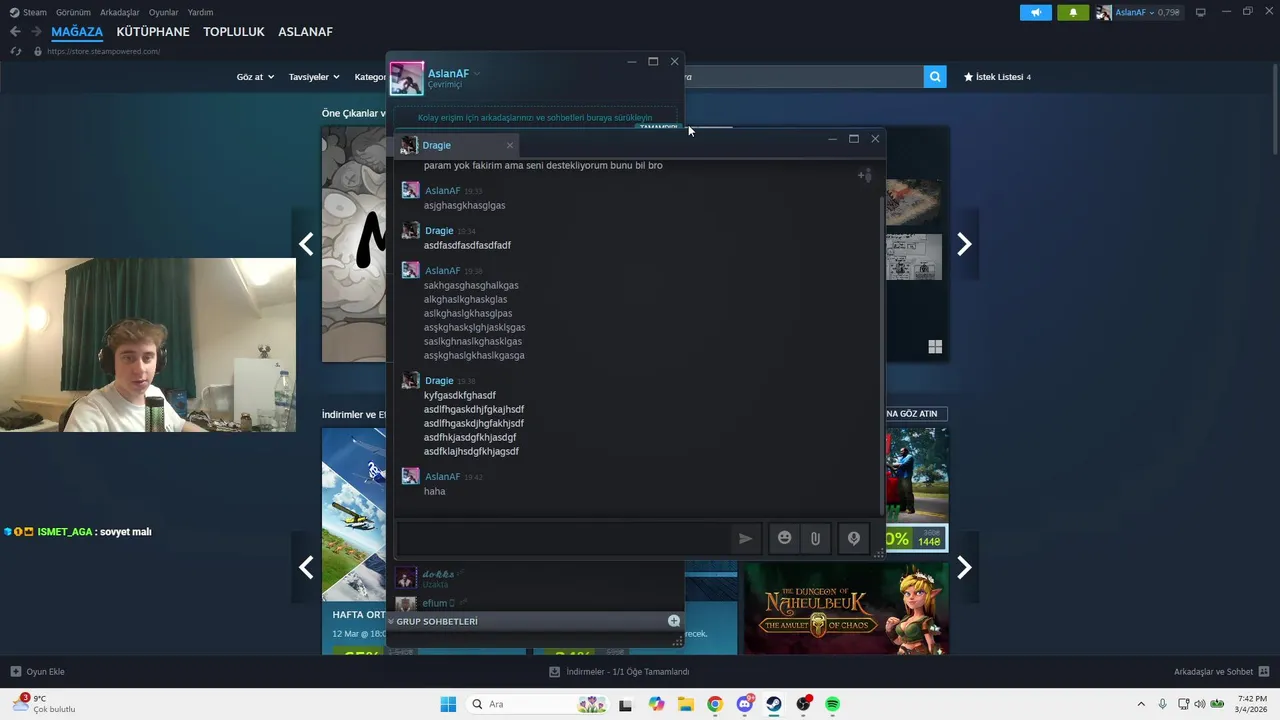Open İstek Listesi wishlist link
Screen dimensions: 1280x720
[x=997, y=77]
